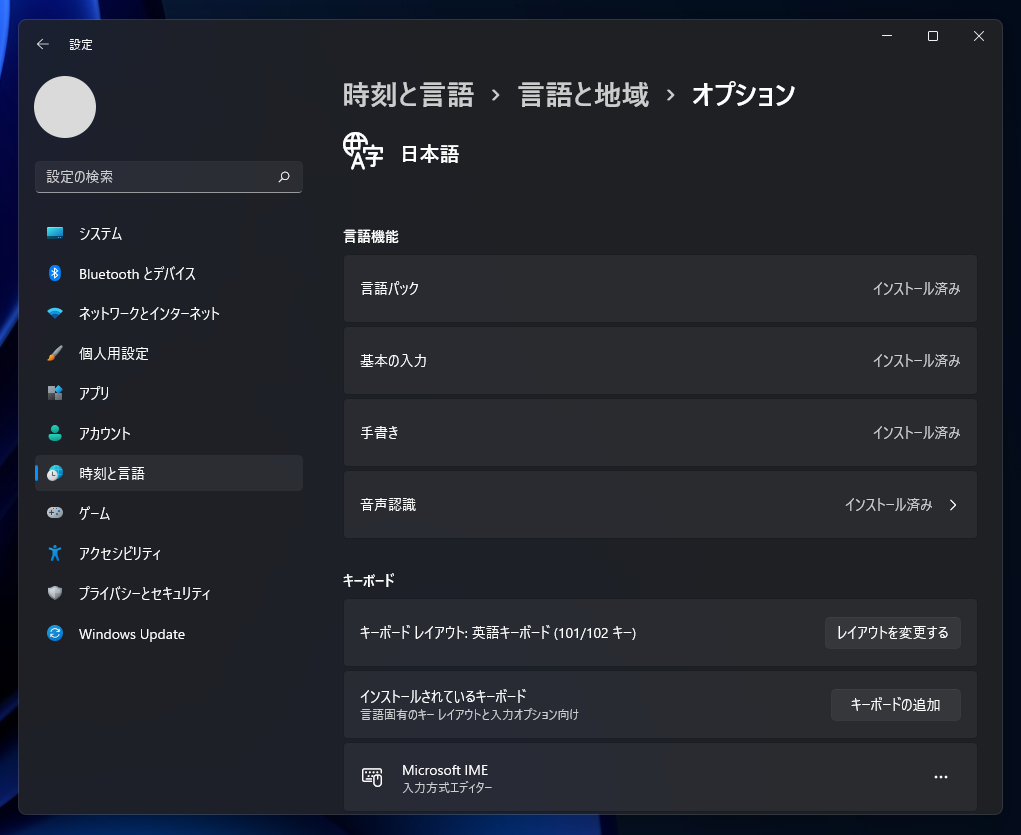1021x835 pixels.
Task: Select the プライバシーとセキュリティ shield icon
Action: point(54,593)
